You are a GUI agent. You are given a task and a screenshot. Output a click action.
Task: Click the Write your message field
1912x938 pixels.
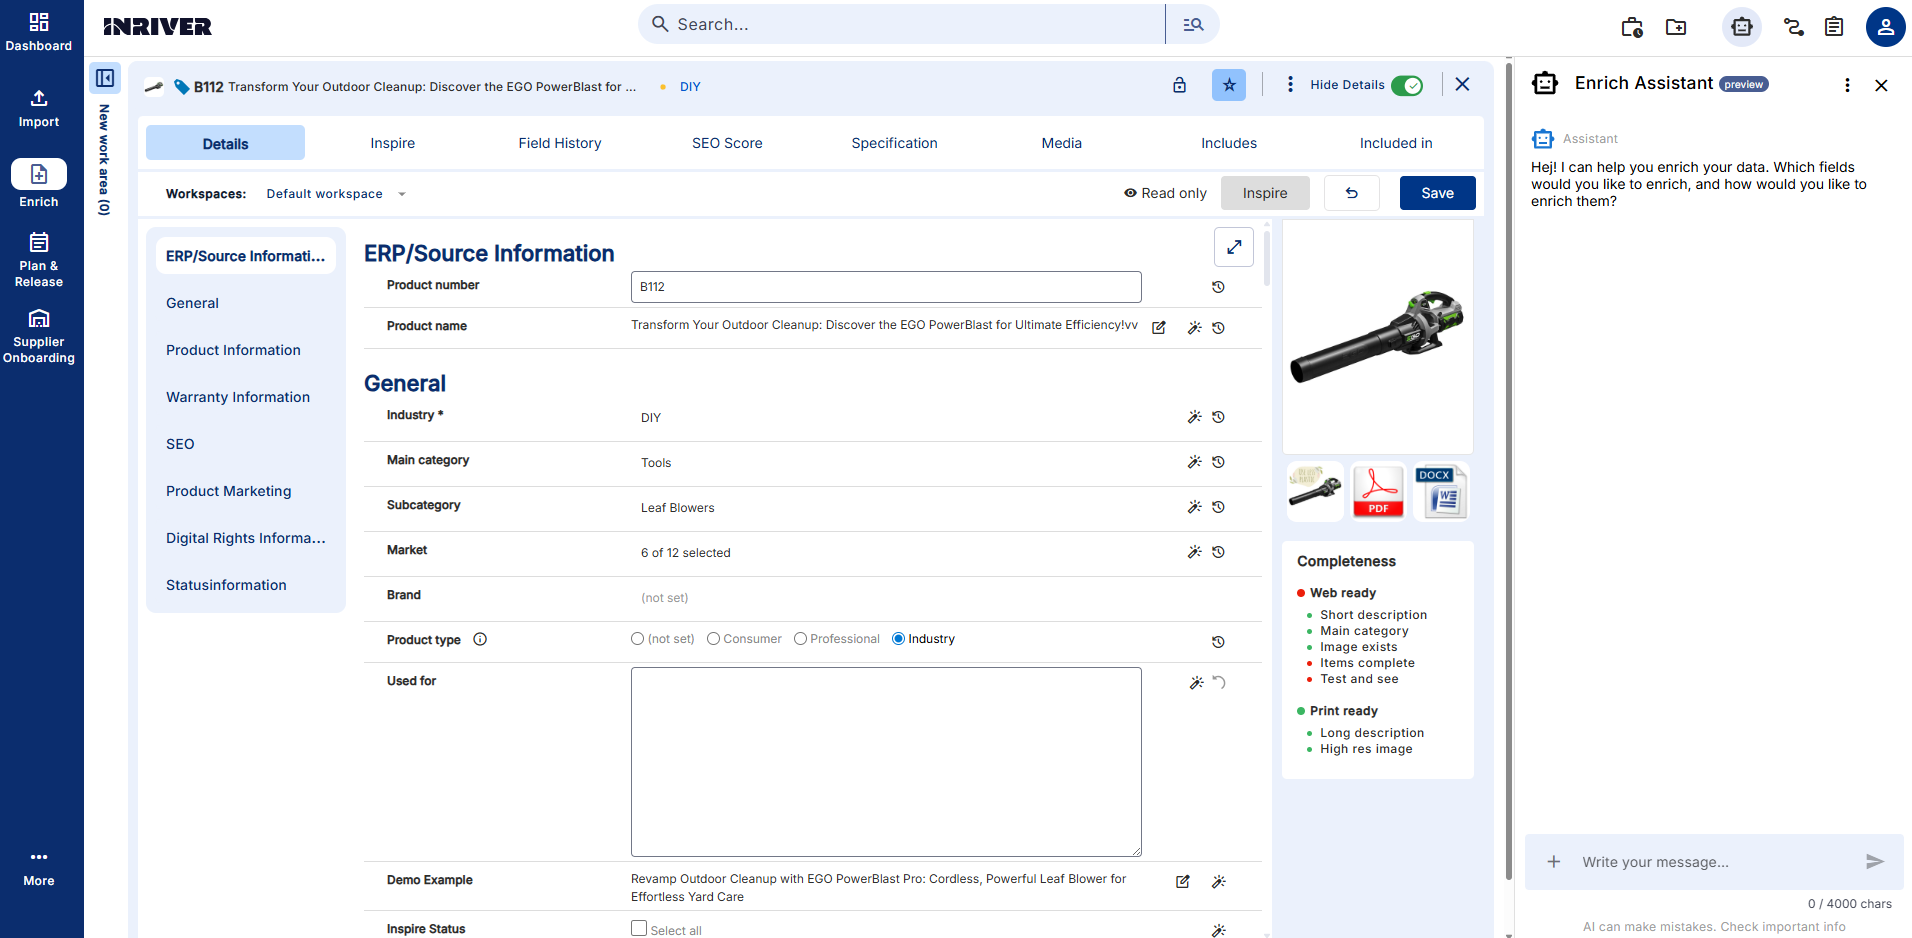(x=1714, y=862)
